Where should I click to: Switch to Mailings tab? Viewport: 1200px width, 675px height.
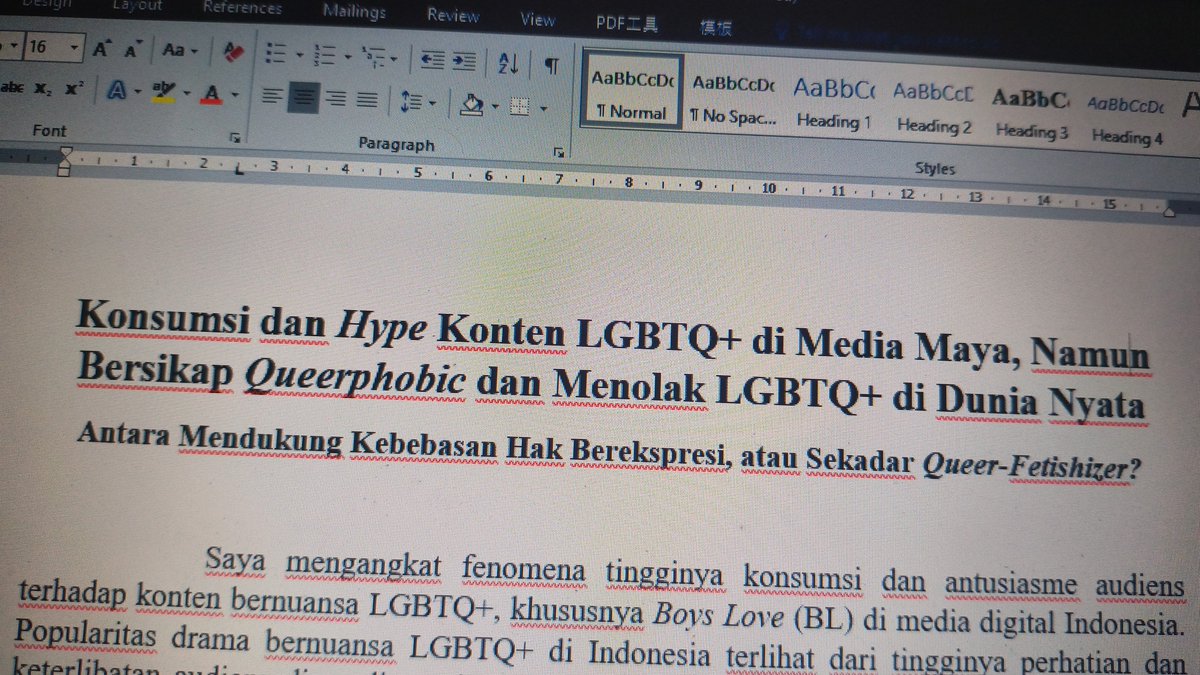point(354,12)
